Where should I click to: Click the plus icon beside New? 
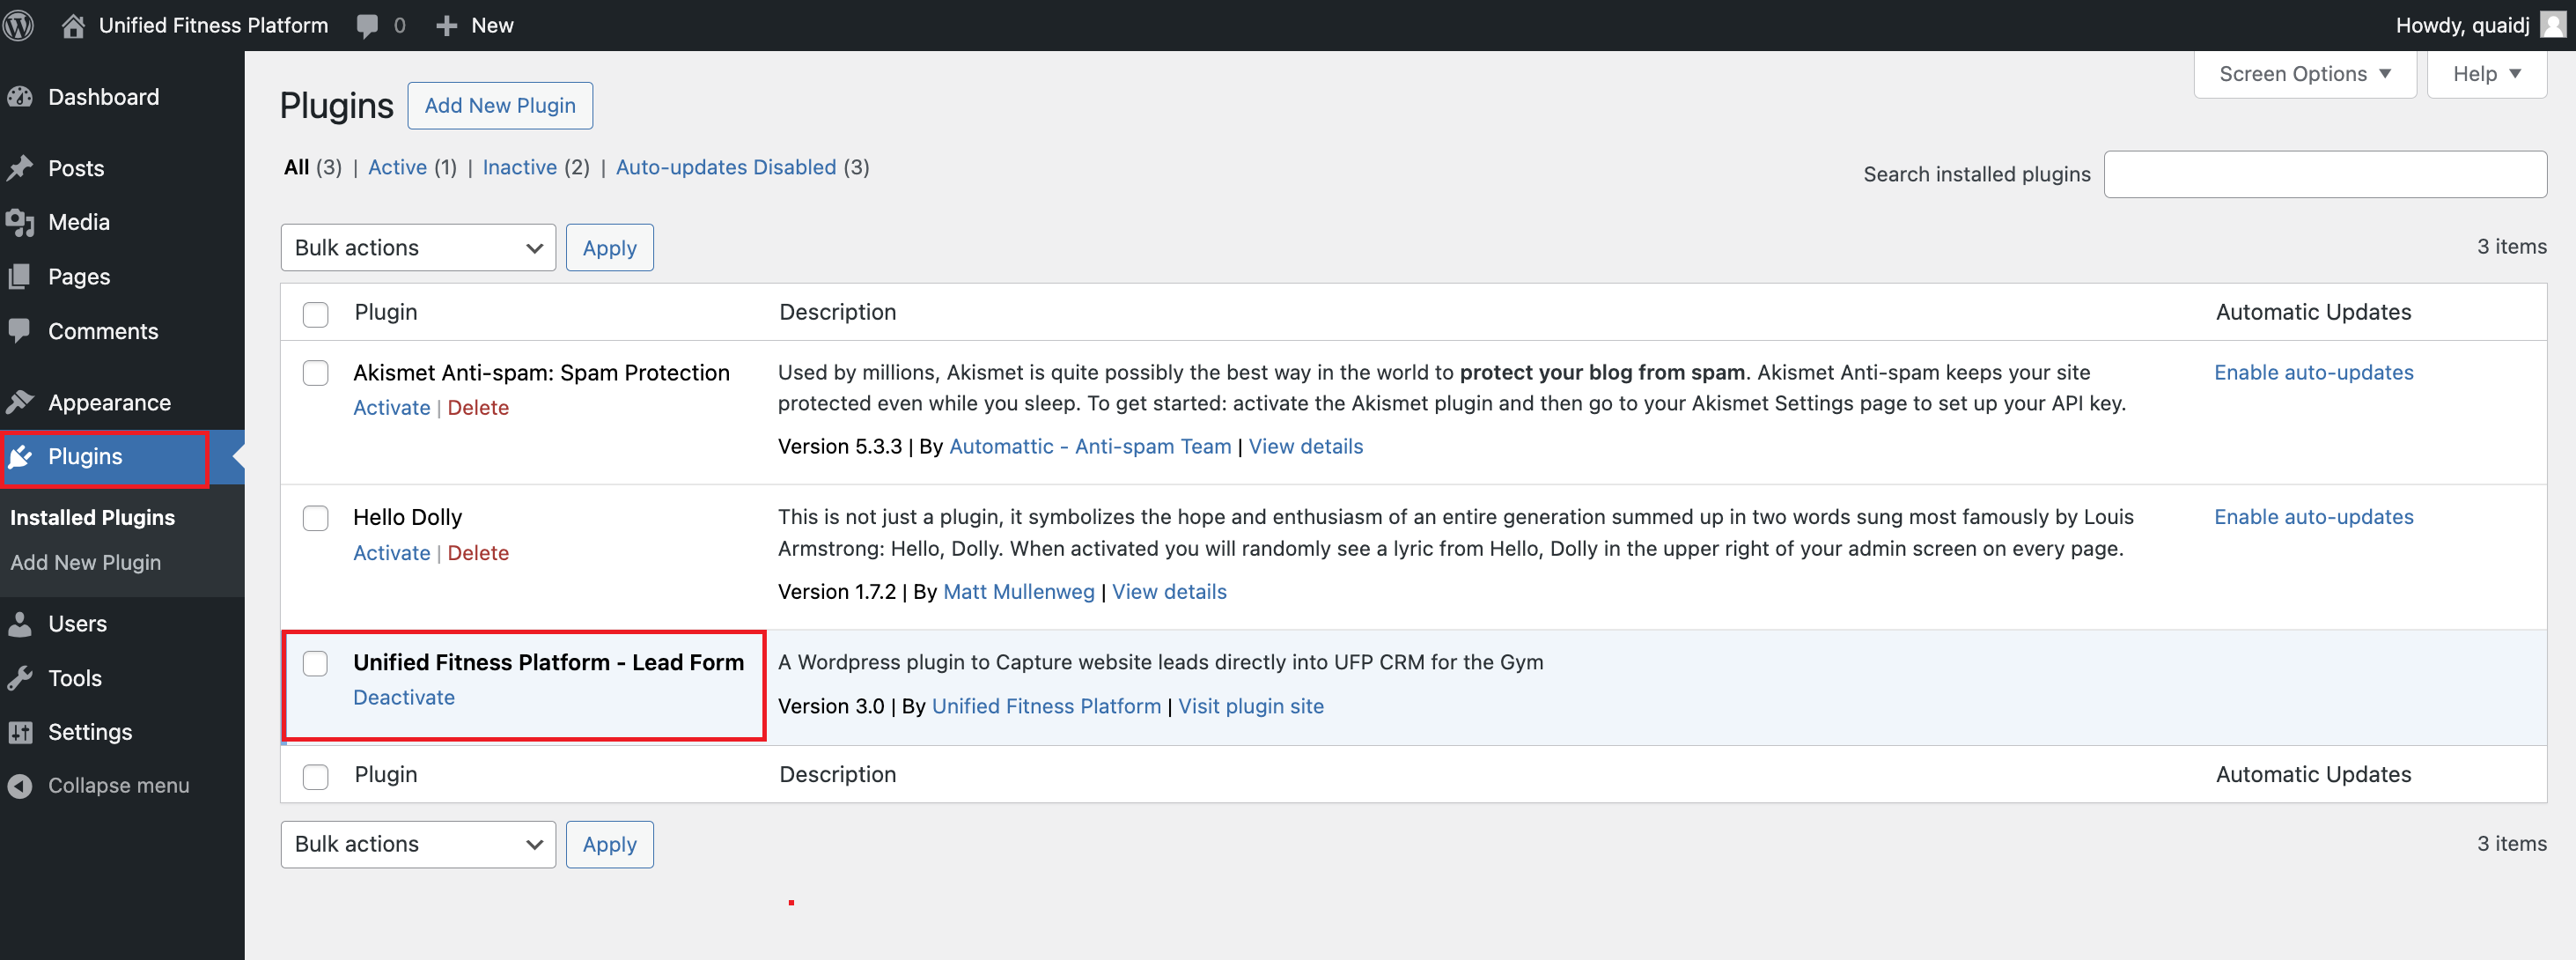click(x=446, y=26)
